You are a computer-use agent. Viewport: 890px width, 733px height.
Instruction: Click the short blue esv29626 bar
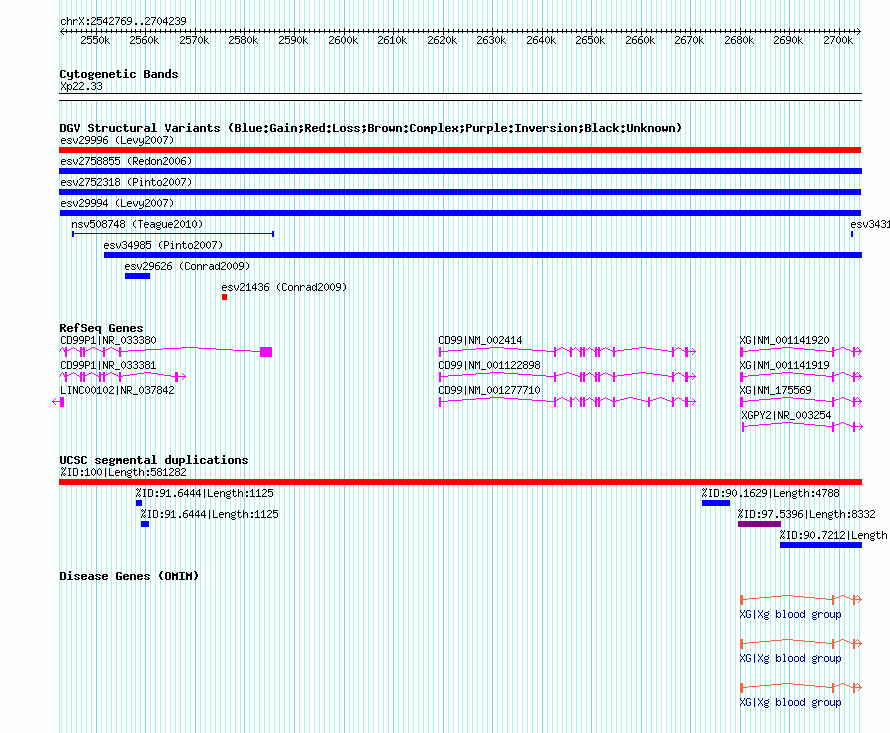[x=137, y=276]
